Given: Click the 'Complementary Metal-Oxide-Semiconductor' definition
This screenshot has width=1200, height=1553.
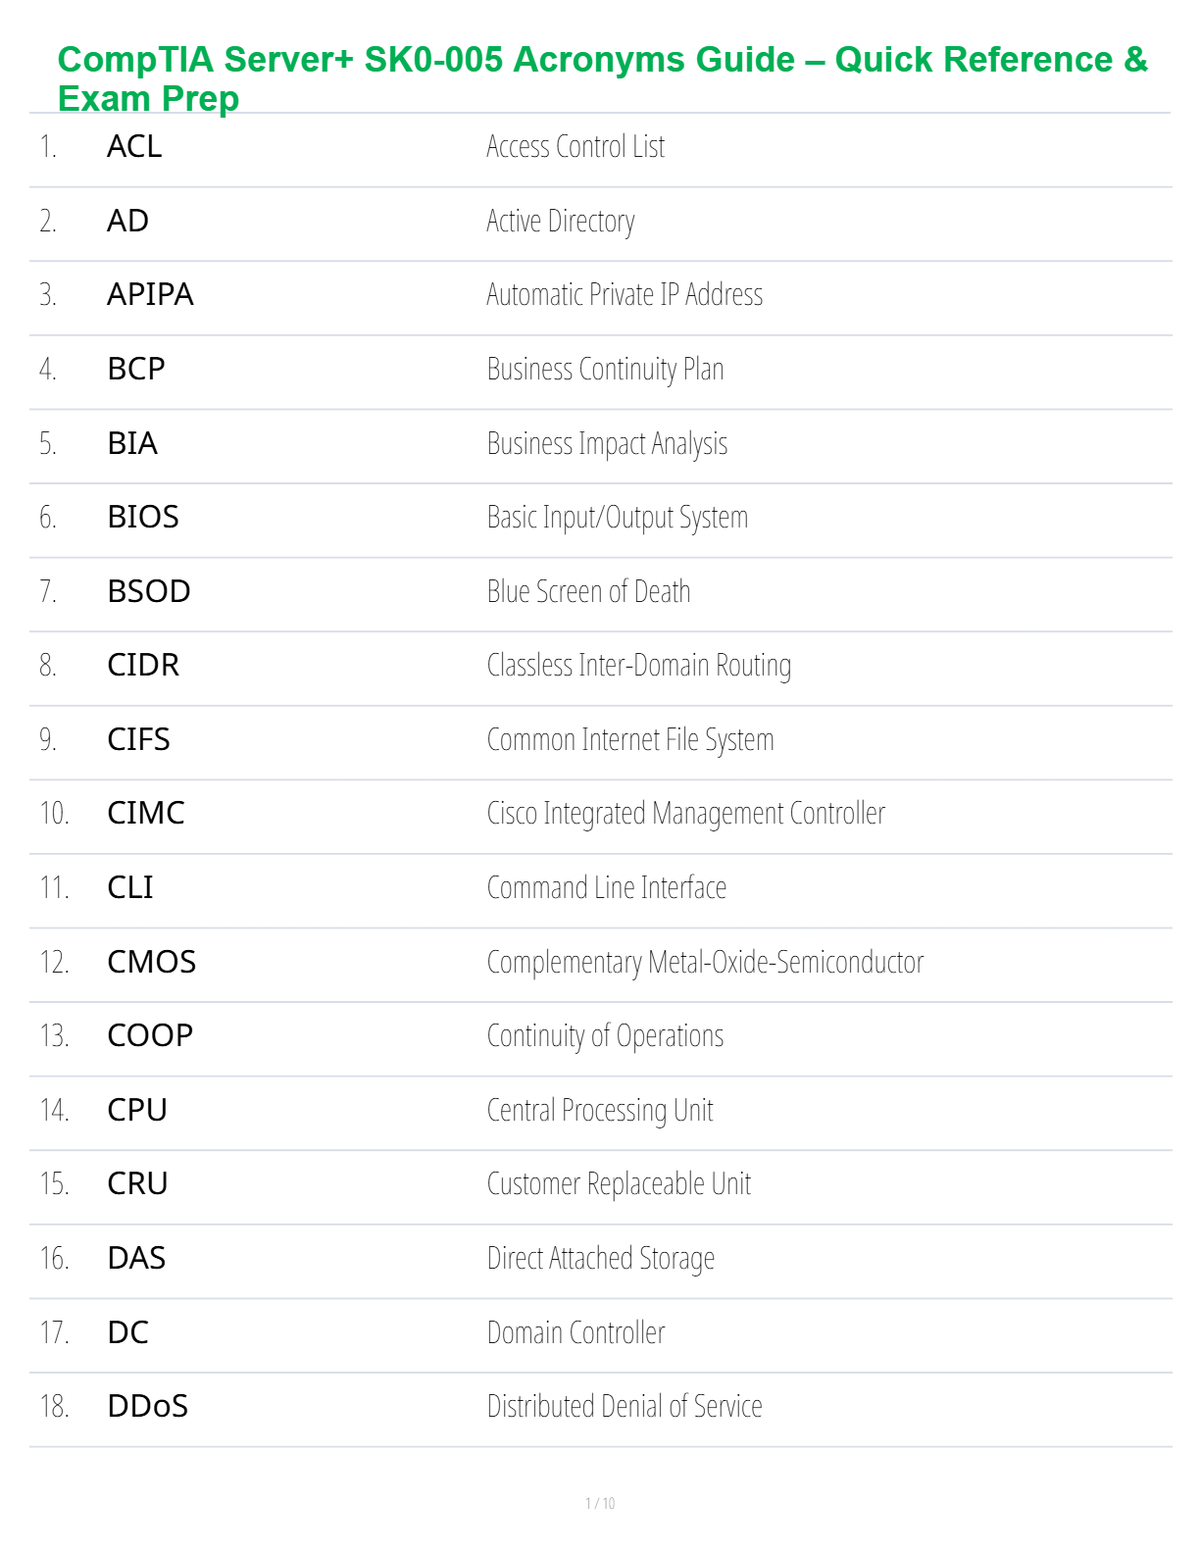Looking at the screenshot, I should point(705,962).
